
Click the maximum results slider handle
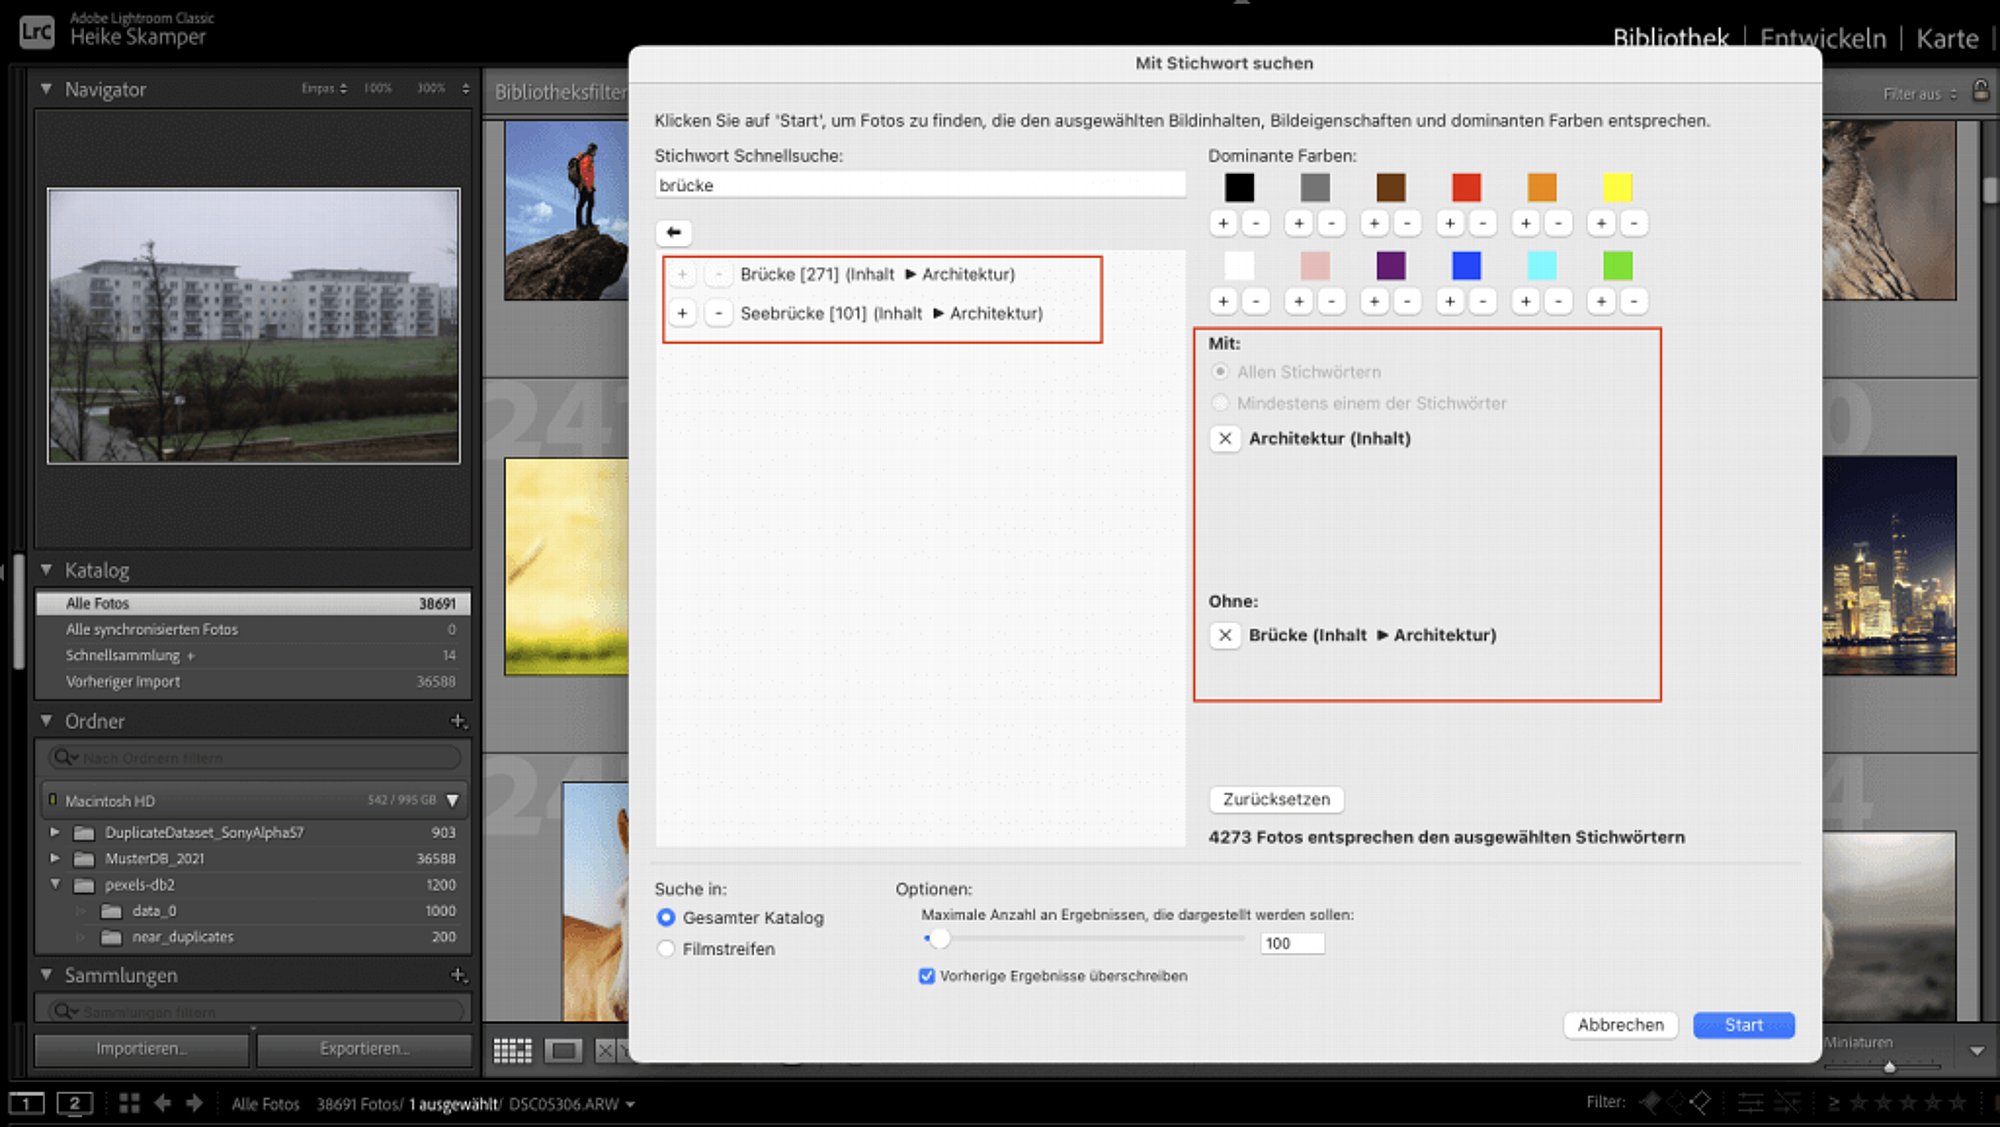coord(938,939)
